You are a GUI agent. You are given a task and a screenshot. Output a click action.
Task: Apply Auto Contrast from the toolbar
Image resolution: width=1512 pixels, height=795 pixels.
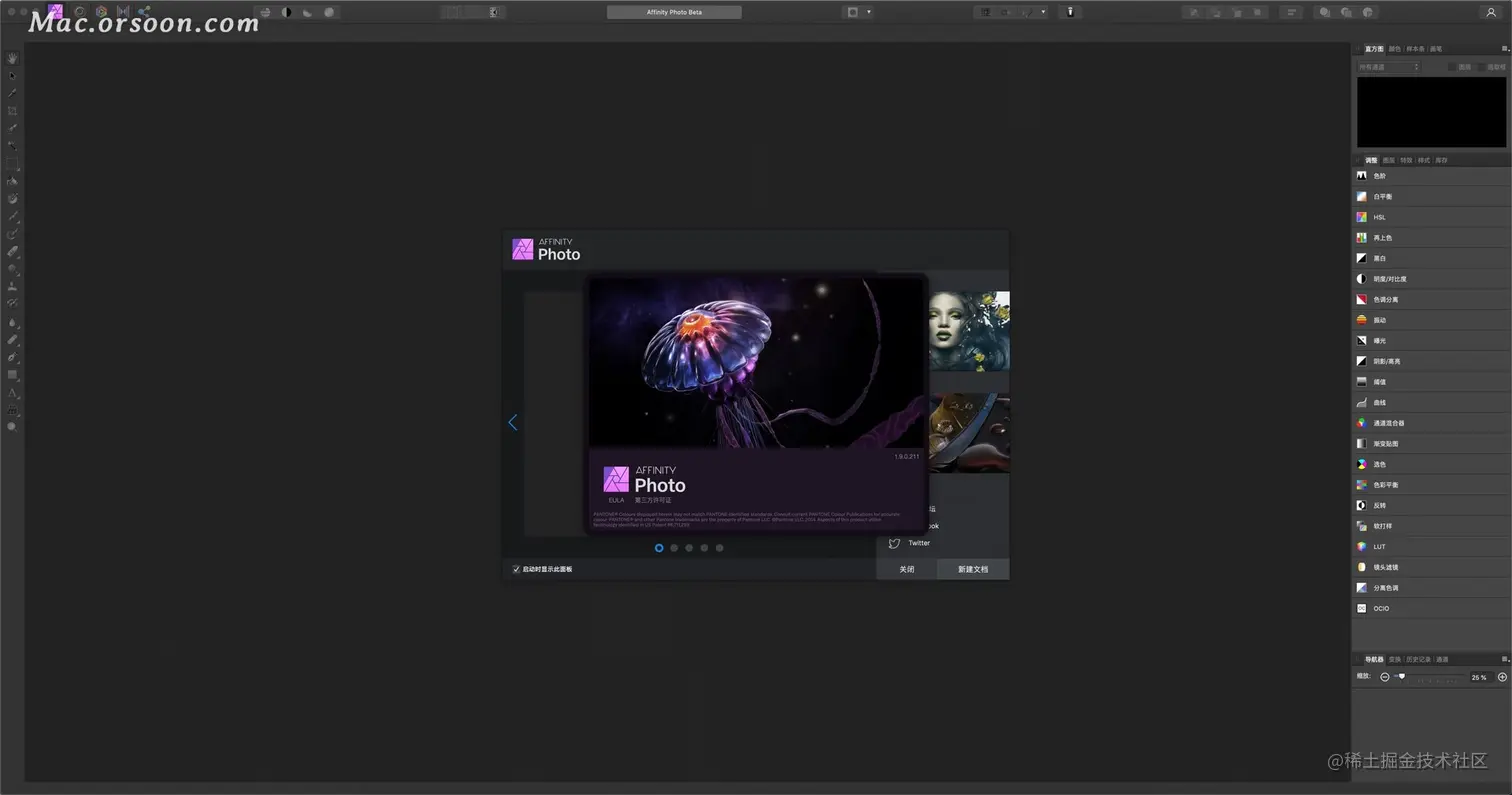tap(287, 12)
